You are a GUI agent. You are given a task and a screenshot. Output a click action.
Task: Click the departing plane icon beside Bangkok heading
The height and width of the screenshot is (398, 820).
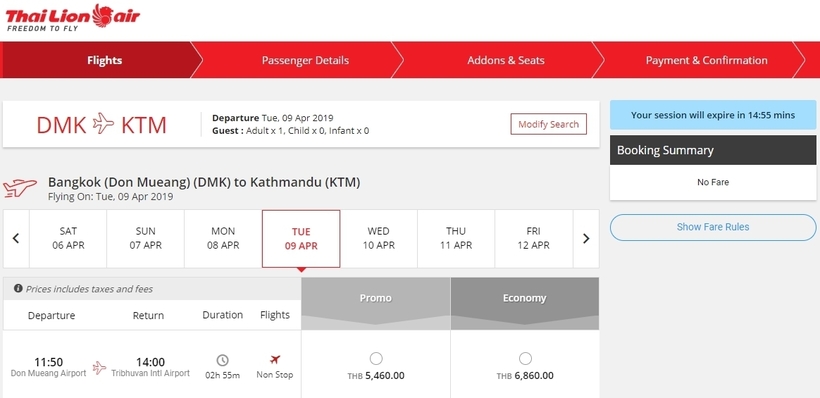click(20, 188)
